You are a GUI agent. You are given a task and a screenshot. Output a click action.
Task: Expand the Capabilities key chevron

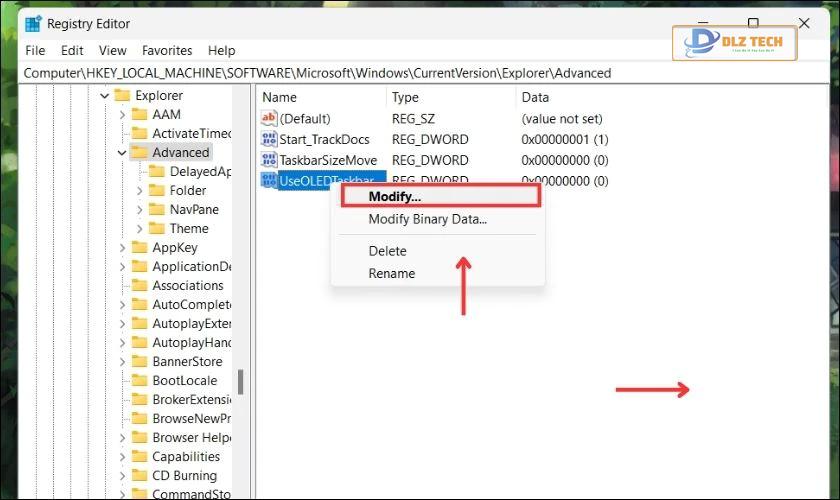[122, 457]
